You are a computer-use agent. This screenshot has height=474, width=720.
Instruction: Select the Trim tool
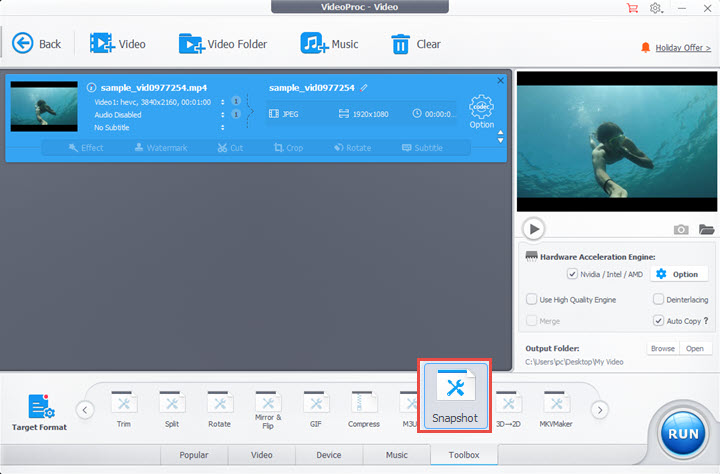pyautogui.click(x=124, y=409)
